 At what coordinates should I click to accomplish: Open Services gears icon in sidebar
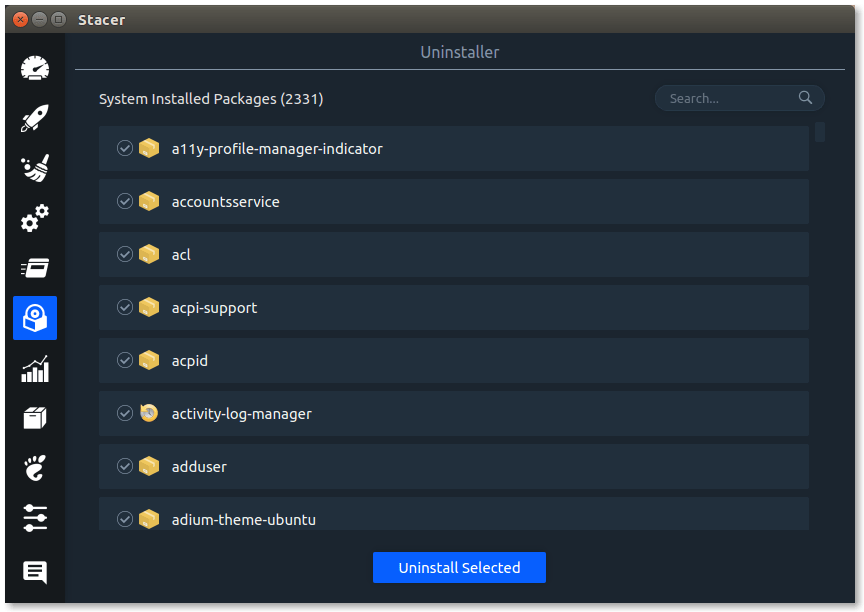[35, 218]
